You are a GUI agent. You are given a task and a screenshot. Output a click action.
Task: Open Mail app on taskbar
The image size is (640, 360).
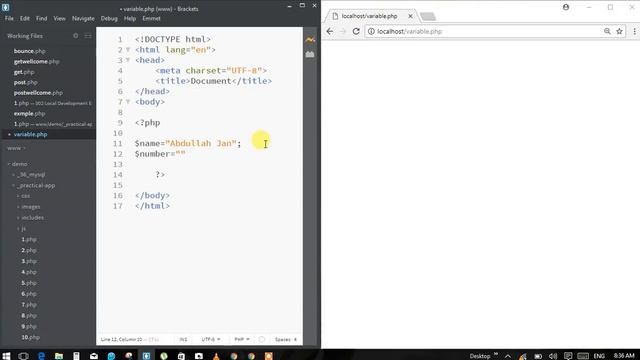94,356
